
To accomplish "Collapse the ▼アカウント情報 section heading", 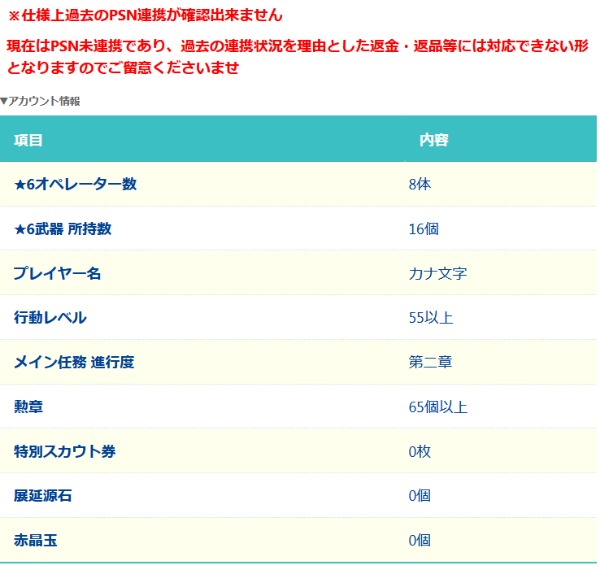I will [x=40, y=101].
